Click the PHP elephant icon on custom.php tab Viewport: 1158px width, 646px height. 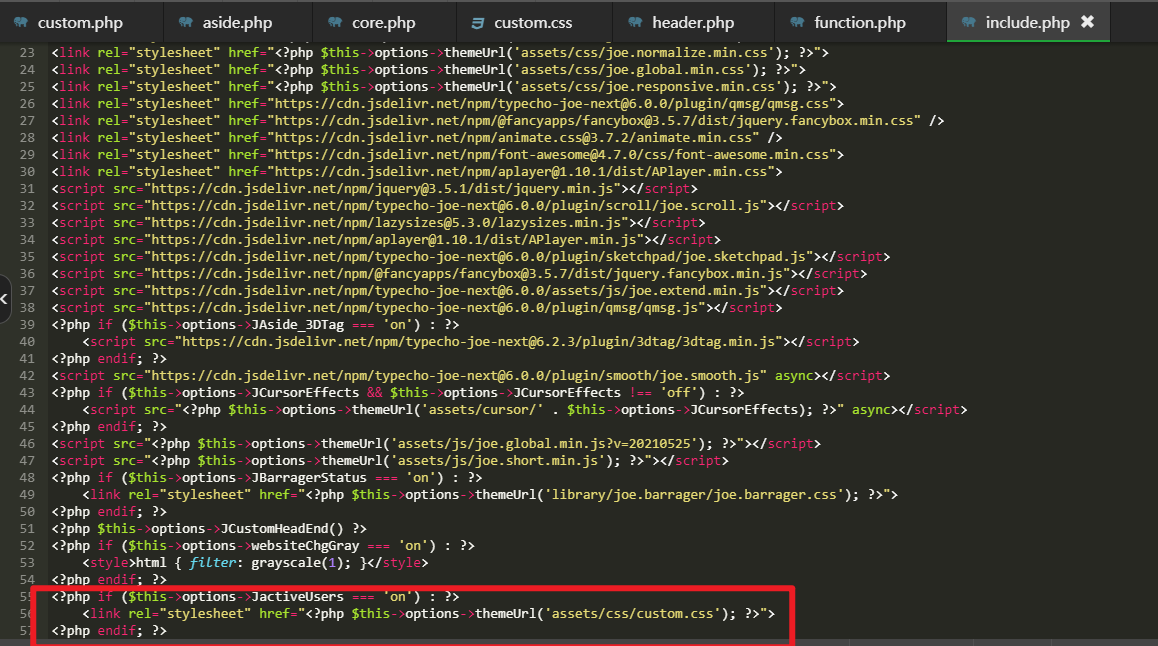(21, 22)
